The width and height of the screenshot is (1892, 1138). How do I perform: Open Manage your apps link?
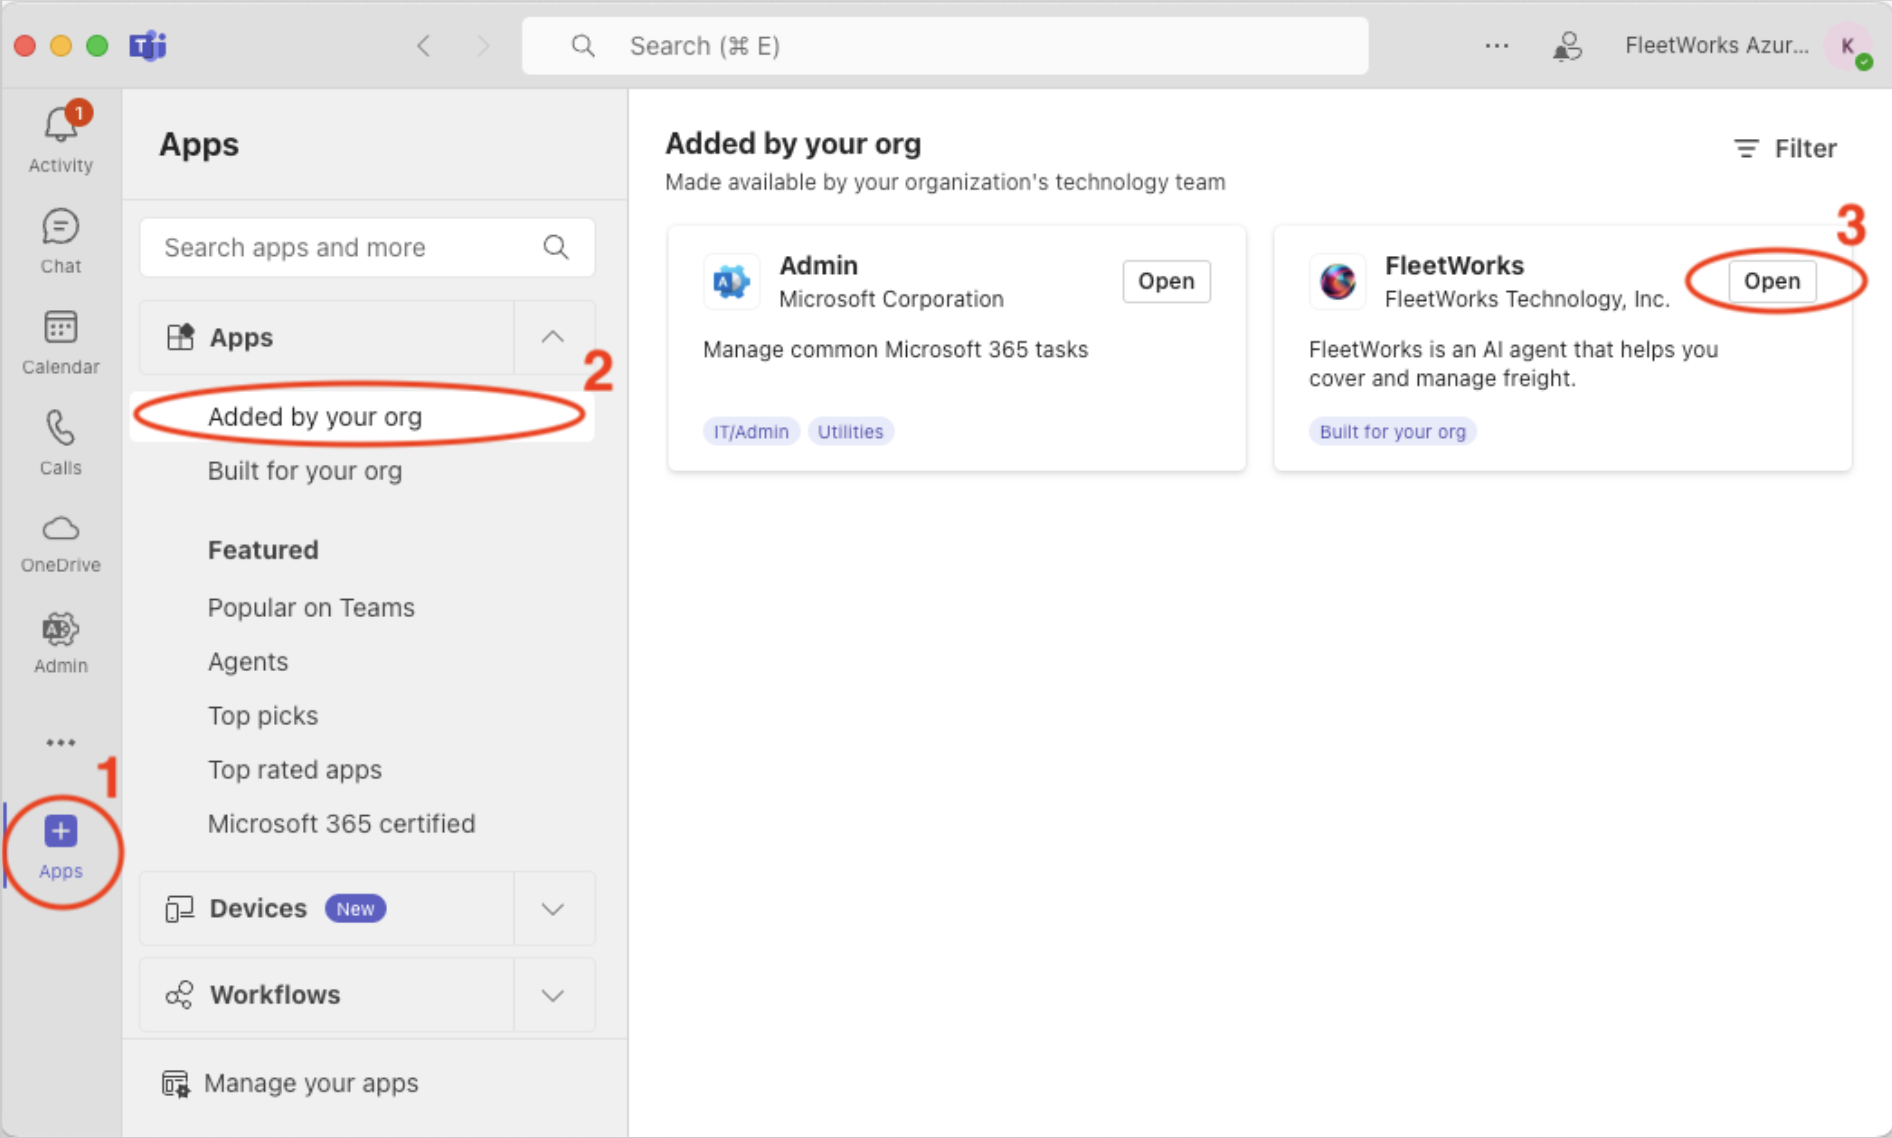point(311,1083)
